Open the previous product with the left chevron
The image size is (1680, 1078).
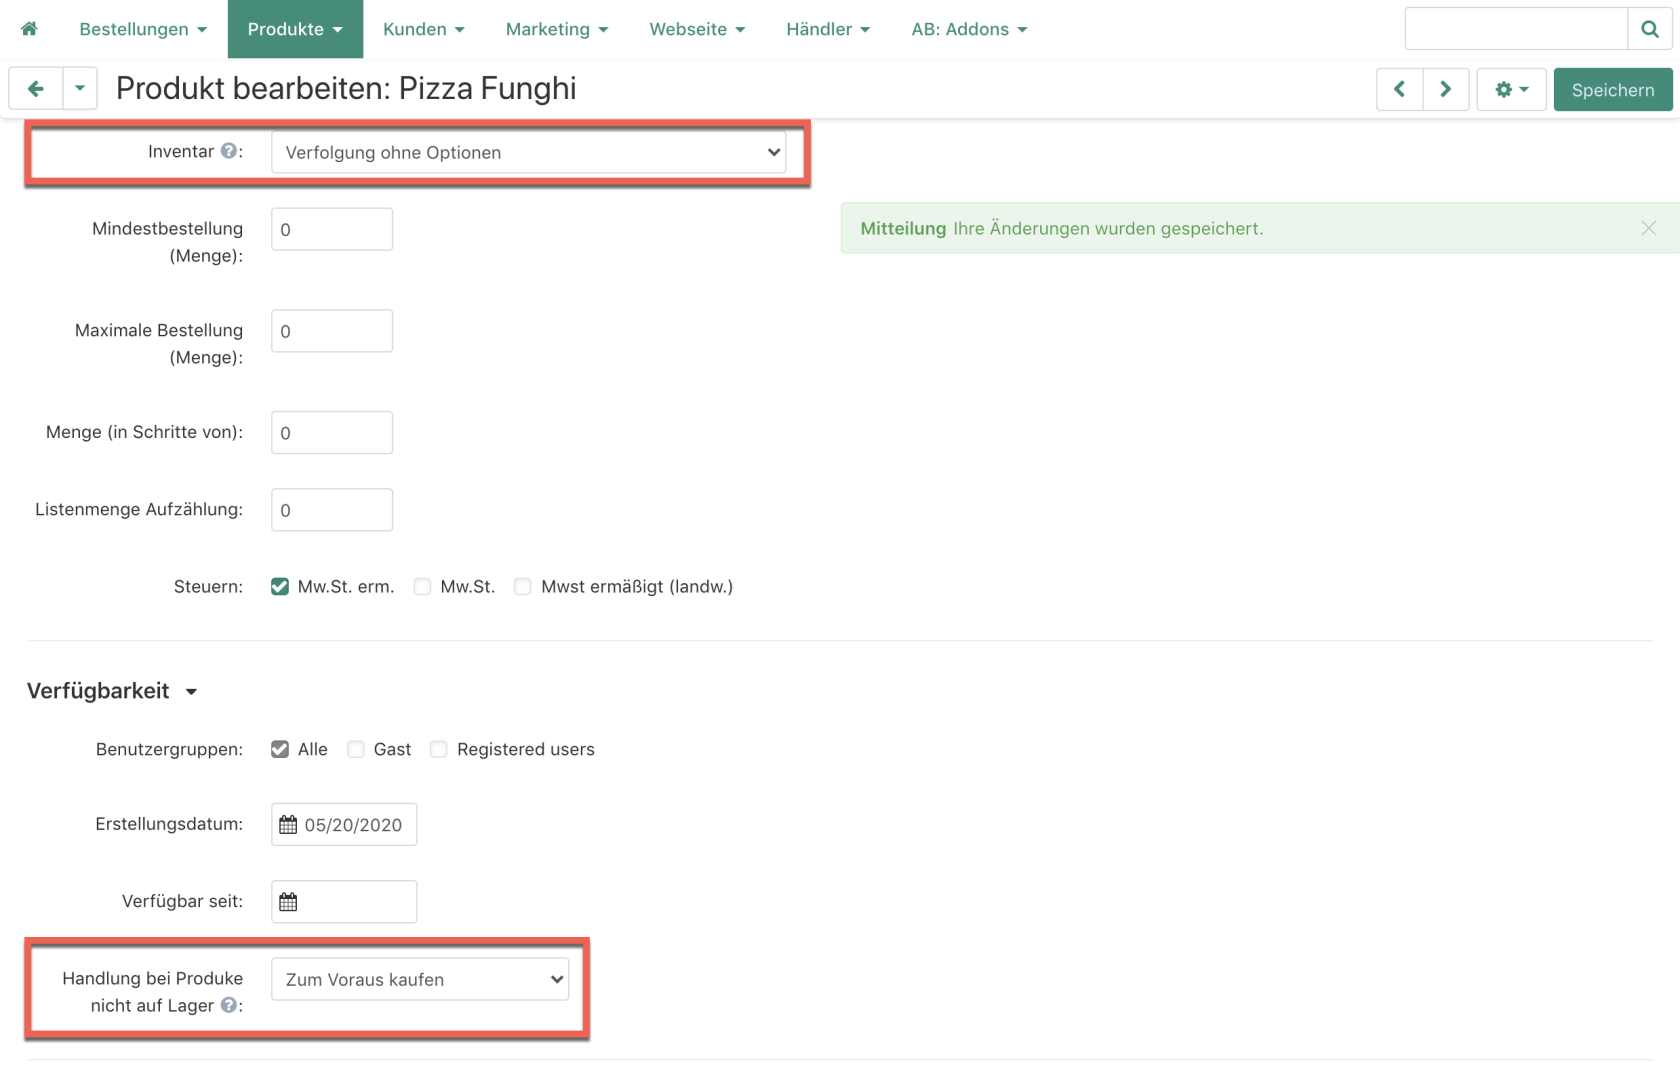pyautogui.click(x=1400, y=89)
